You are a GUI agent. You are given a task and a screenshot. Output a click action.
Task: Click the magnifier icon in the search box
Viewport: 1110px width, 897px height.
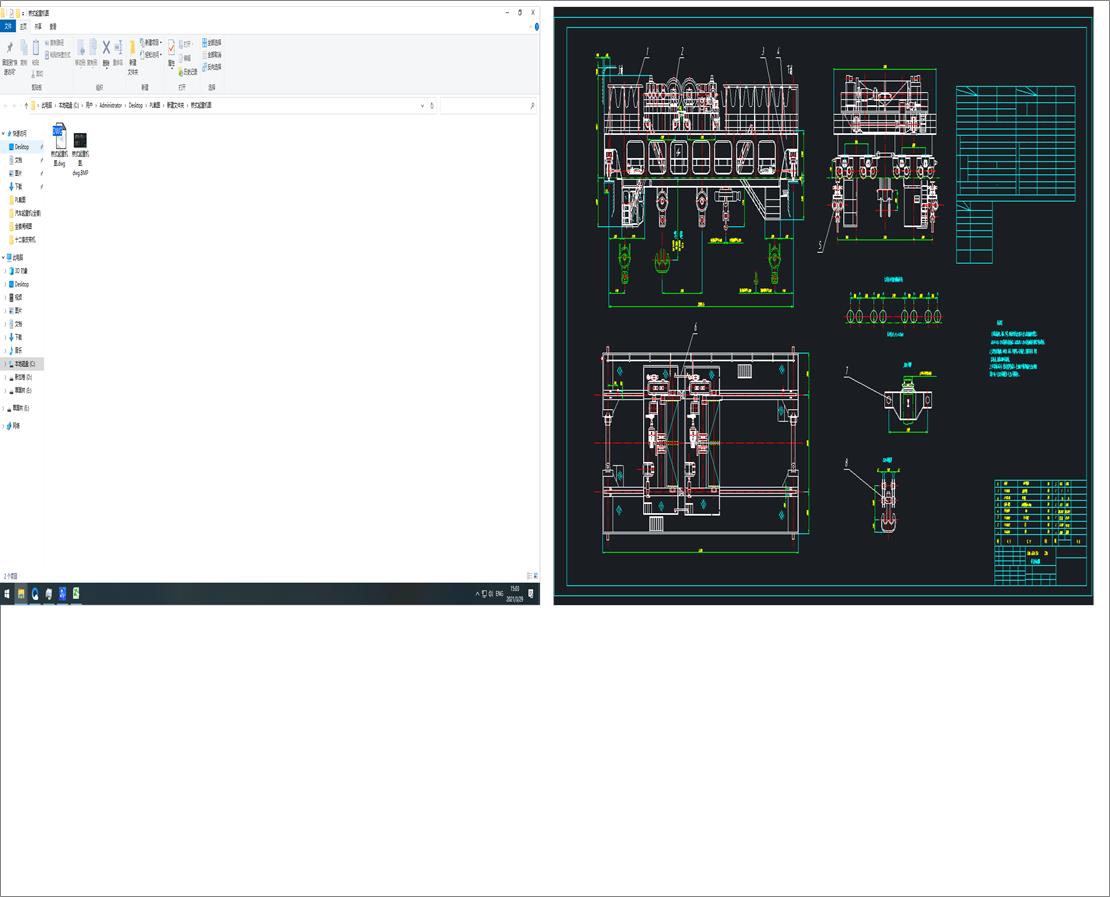click(532, 105)
